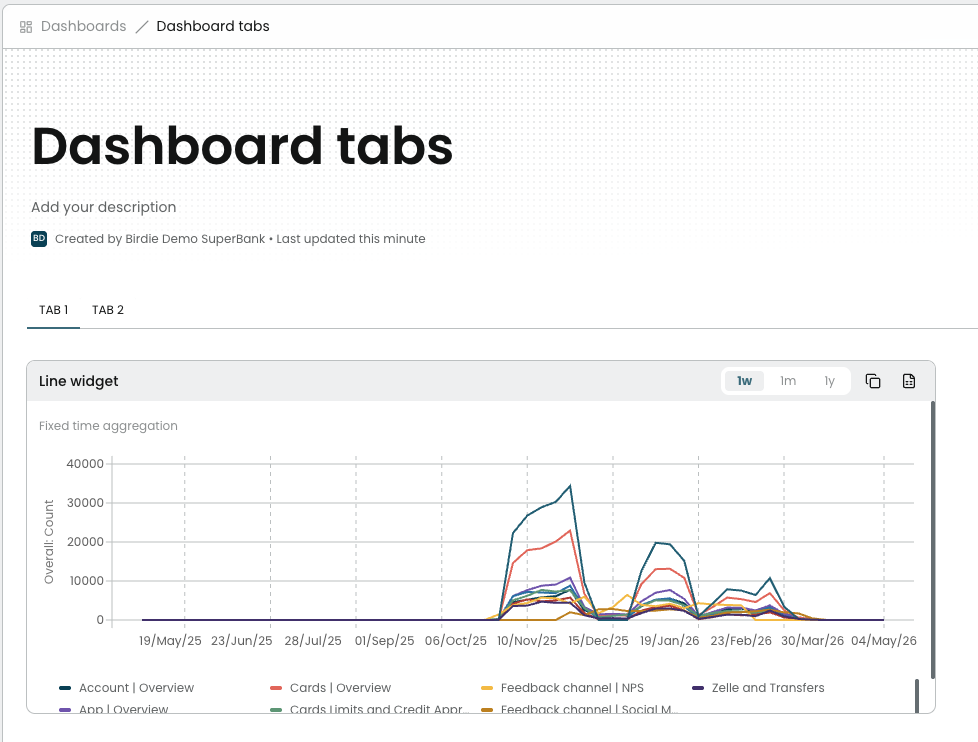Image resolution: width=978 pixels, height=742 pixels.
Task: Switch to TAB 1
Action: pos(54,310)
